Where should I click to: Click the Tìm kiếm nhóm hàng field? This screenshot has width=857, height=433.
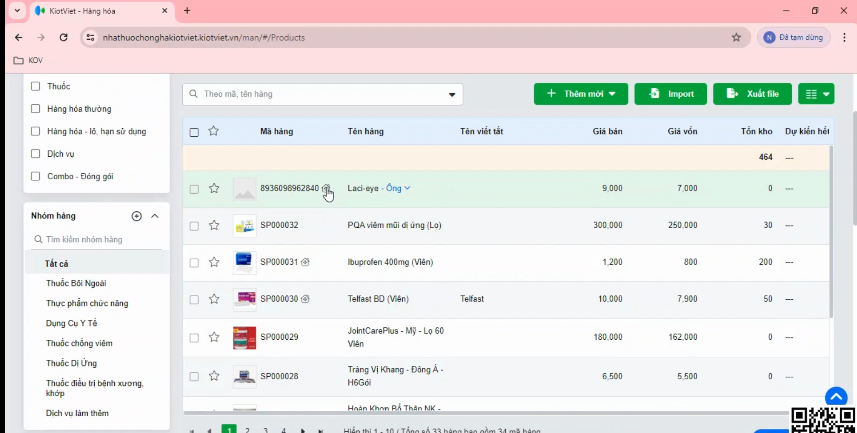[x=97, y=239]
